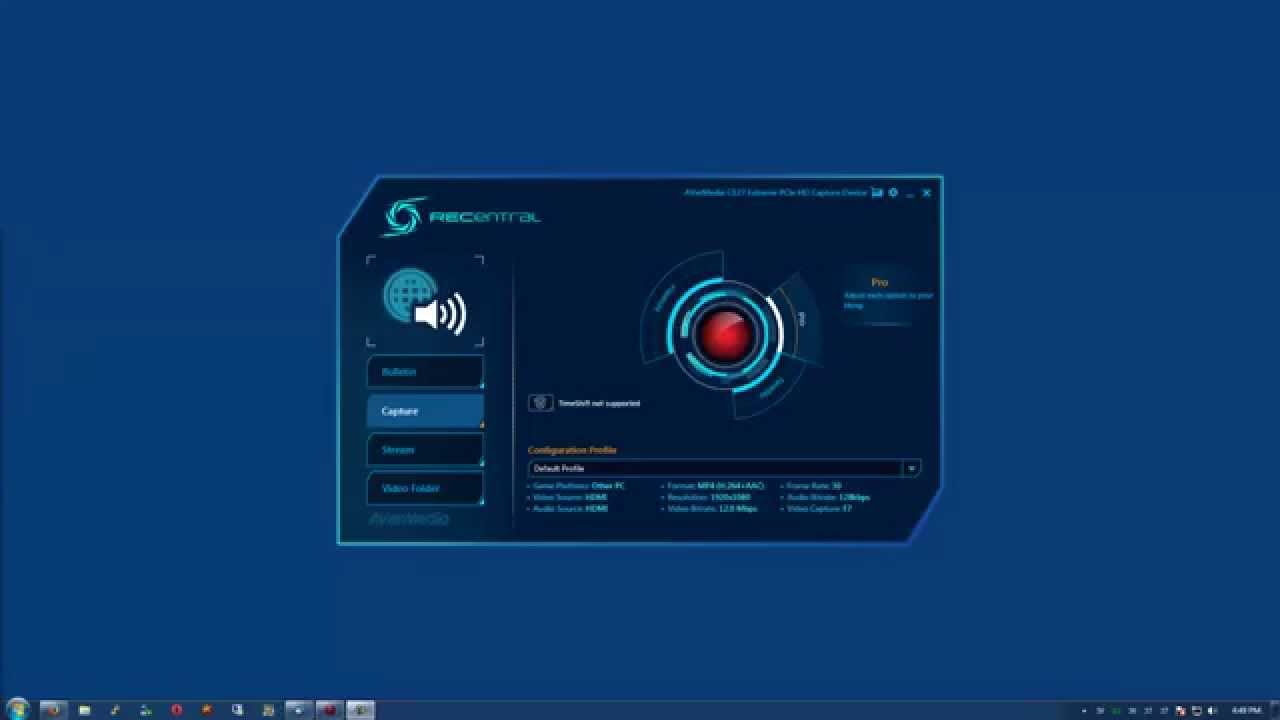Click the "TimeShift not supported" text
The image size is (1280, 720).
pos(599,403)
